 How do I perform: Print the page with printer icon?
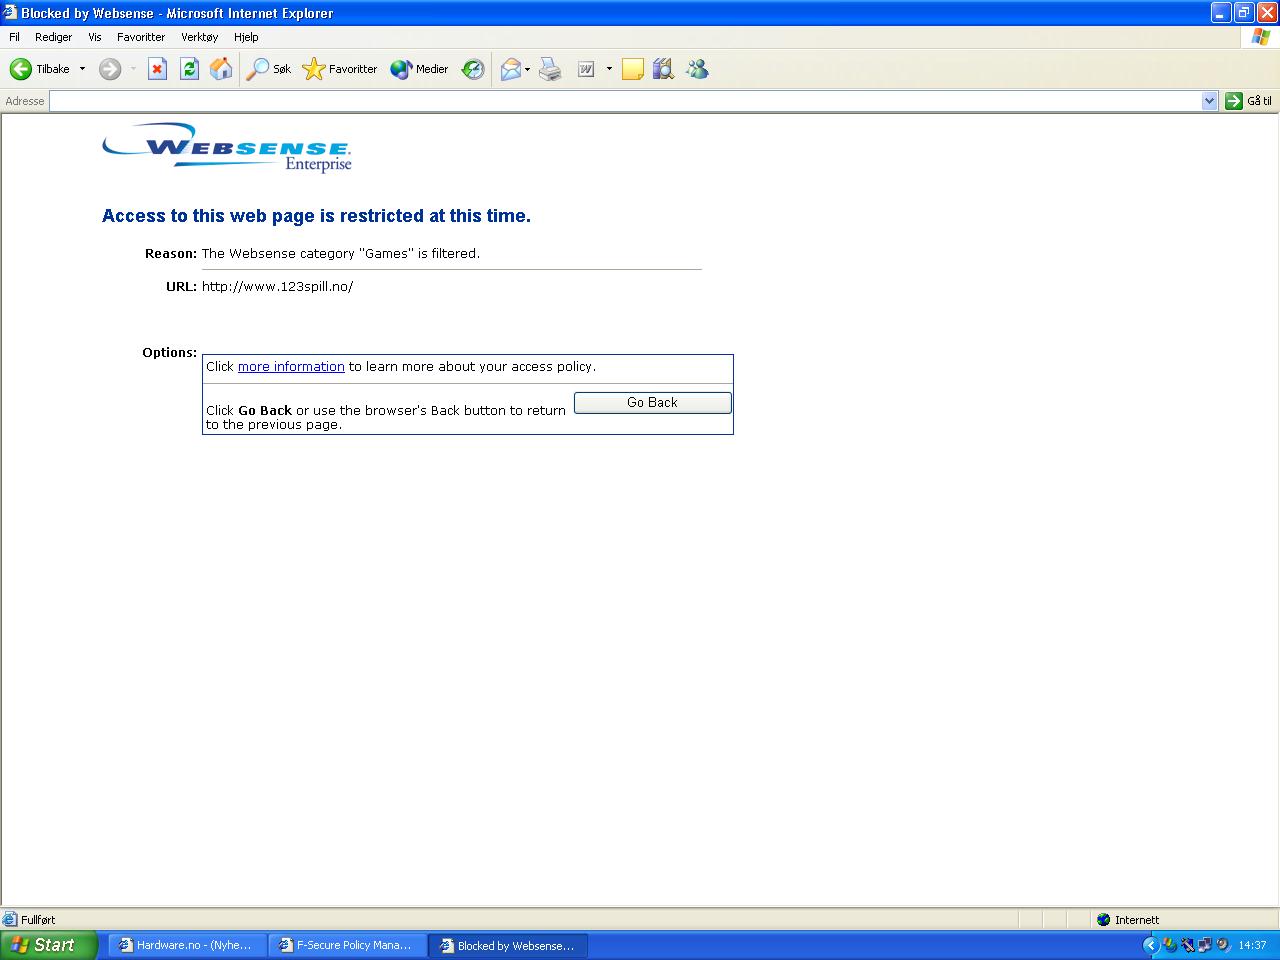[x=550, y=69]
